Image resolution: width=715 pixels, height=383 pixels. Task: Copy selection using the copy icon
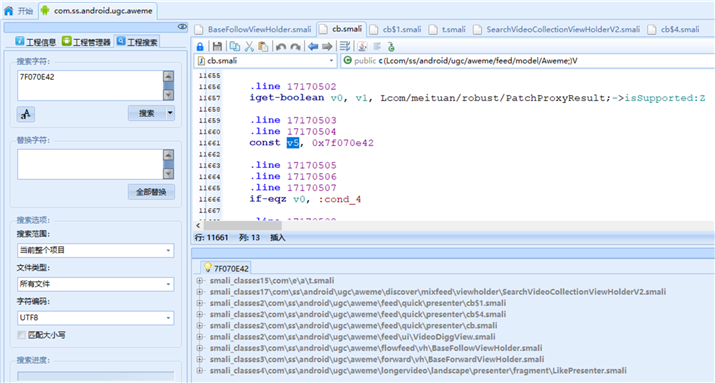(235, 47)
